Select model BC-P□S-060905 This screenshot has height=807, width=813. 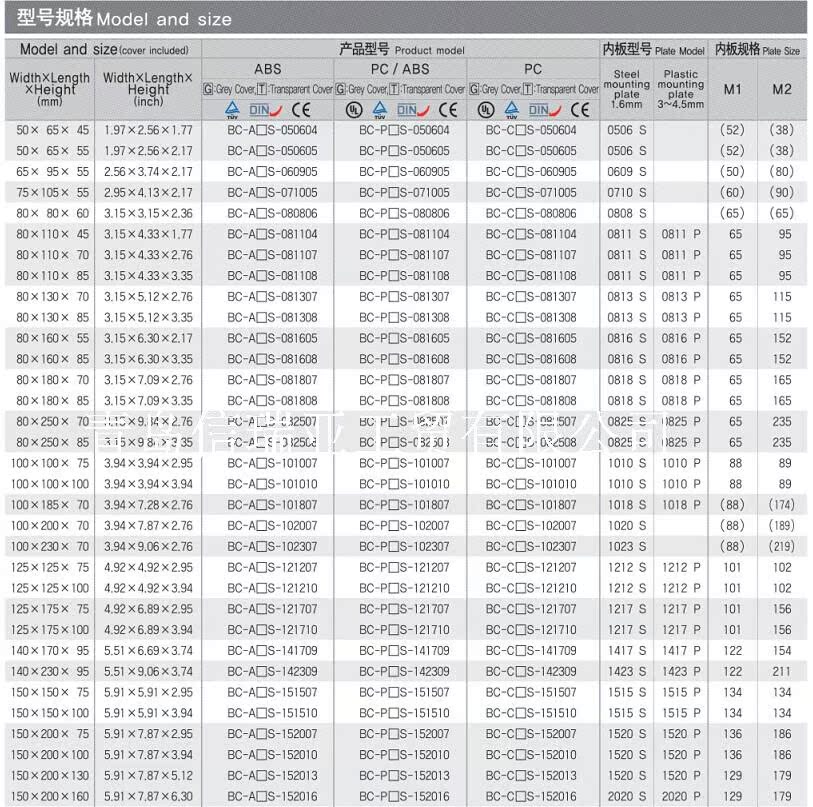coord(404,172)
